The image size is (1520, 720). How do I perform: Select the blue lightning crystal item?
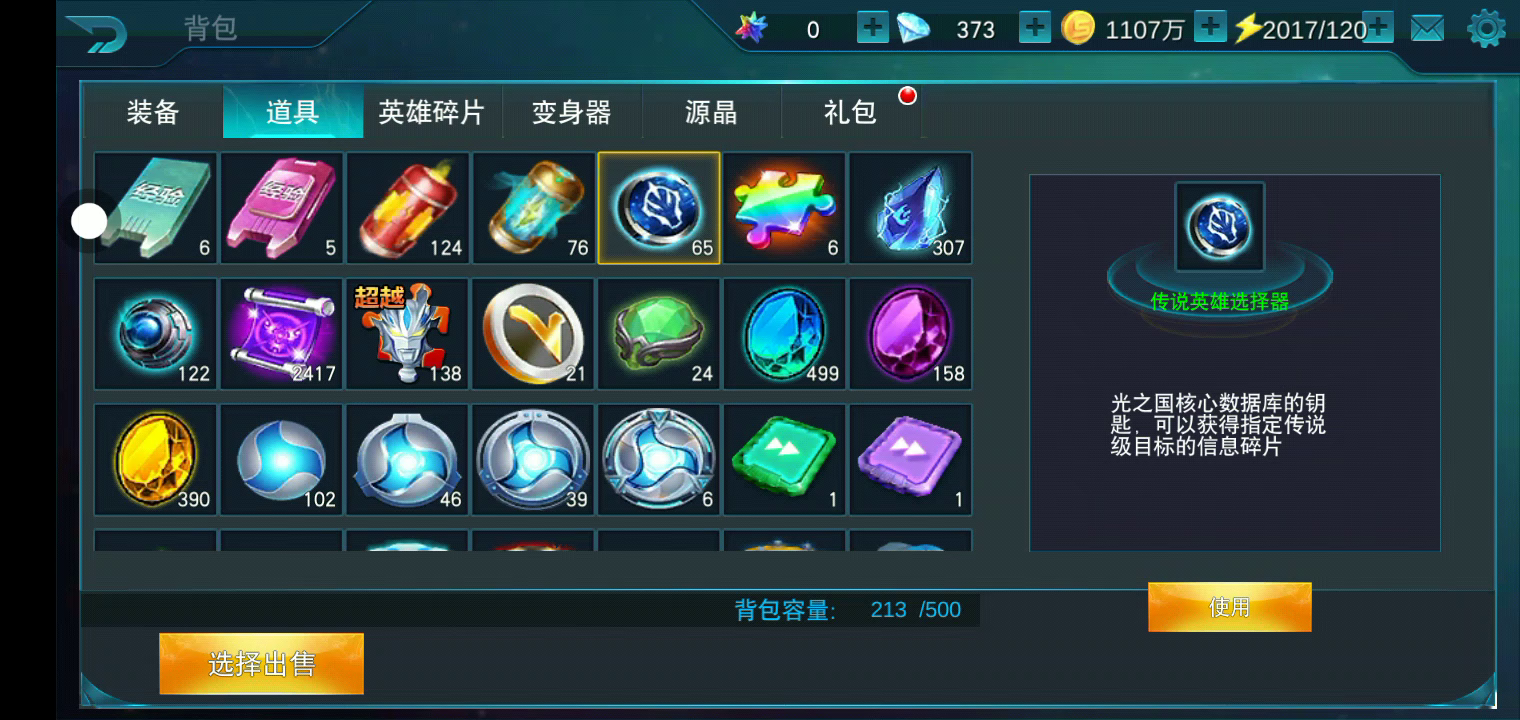(x=911, y=208)
